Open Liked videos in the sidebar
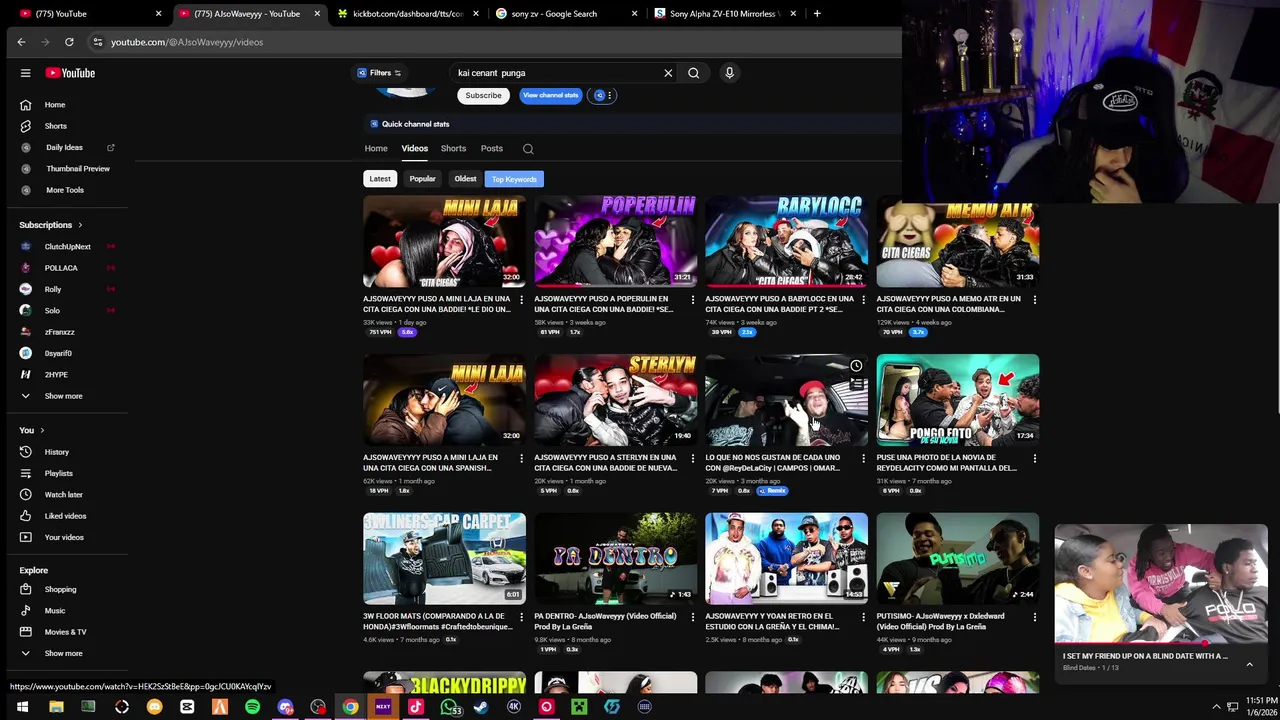Image resolution: width=1280 pixels, height=720 pixels. point(66,516)
